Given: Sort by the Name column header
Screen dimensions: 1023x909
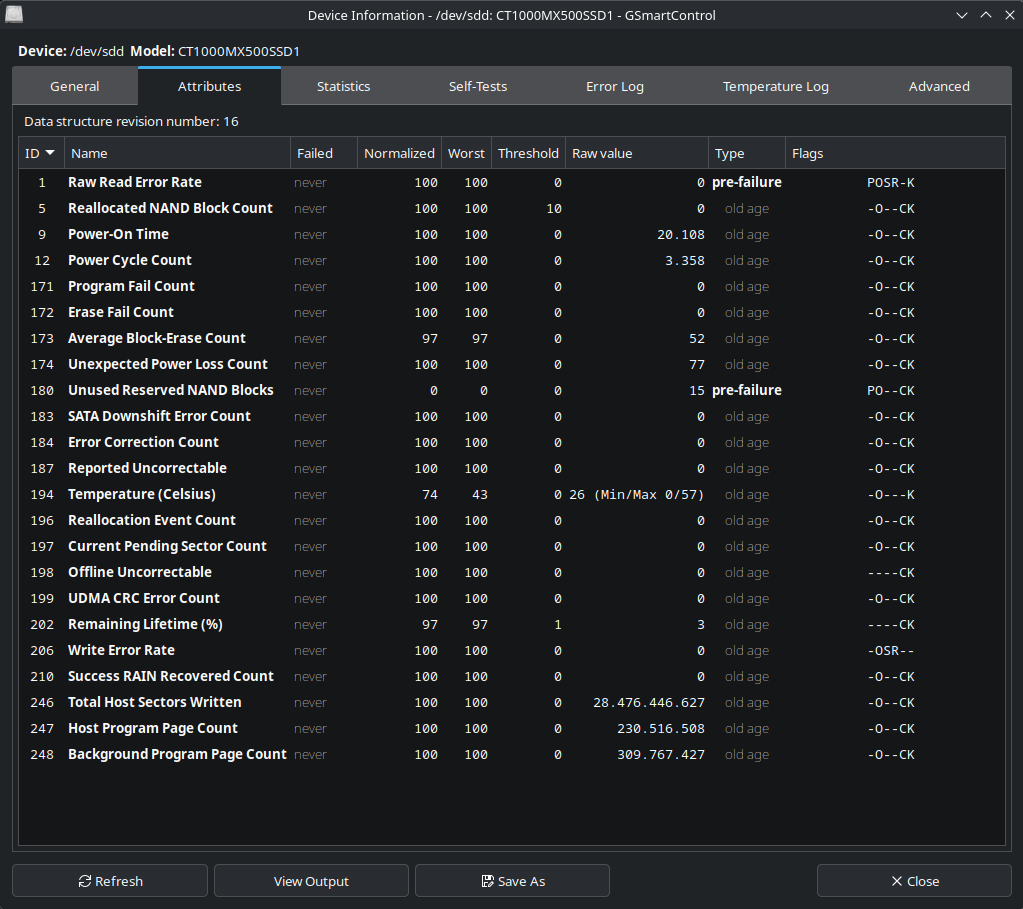Looking at the screenshot, I should (177, 153).
